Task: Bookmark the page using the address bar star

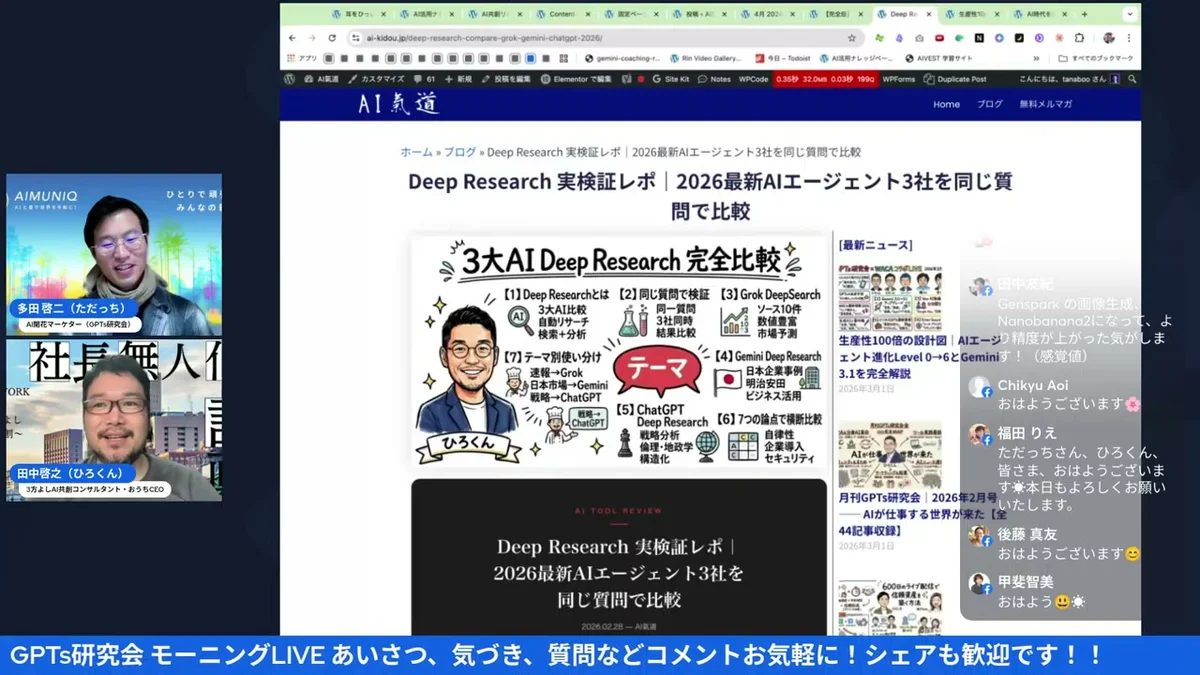Action: coord(853,38)
